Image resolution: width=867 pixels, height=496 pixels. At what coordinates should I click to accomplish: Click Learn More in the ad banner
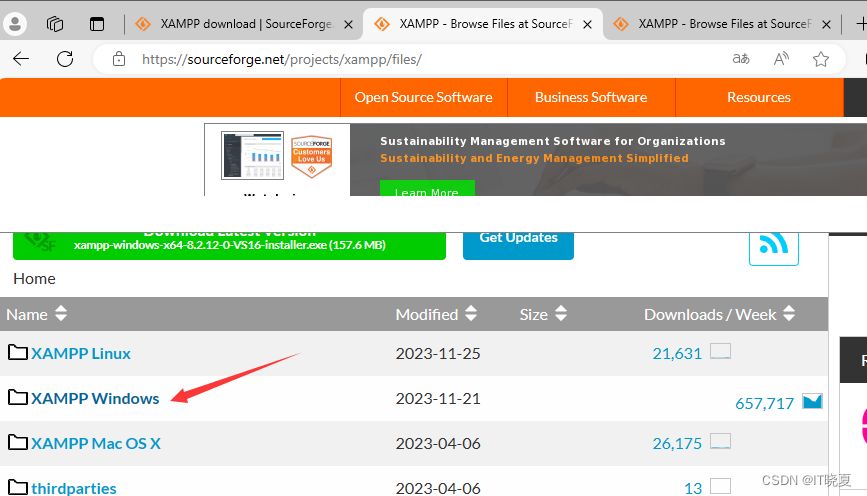click(427, 189)
